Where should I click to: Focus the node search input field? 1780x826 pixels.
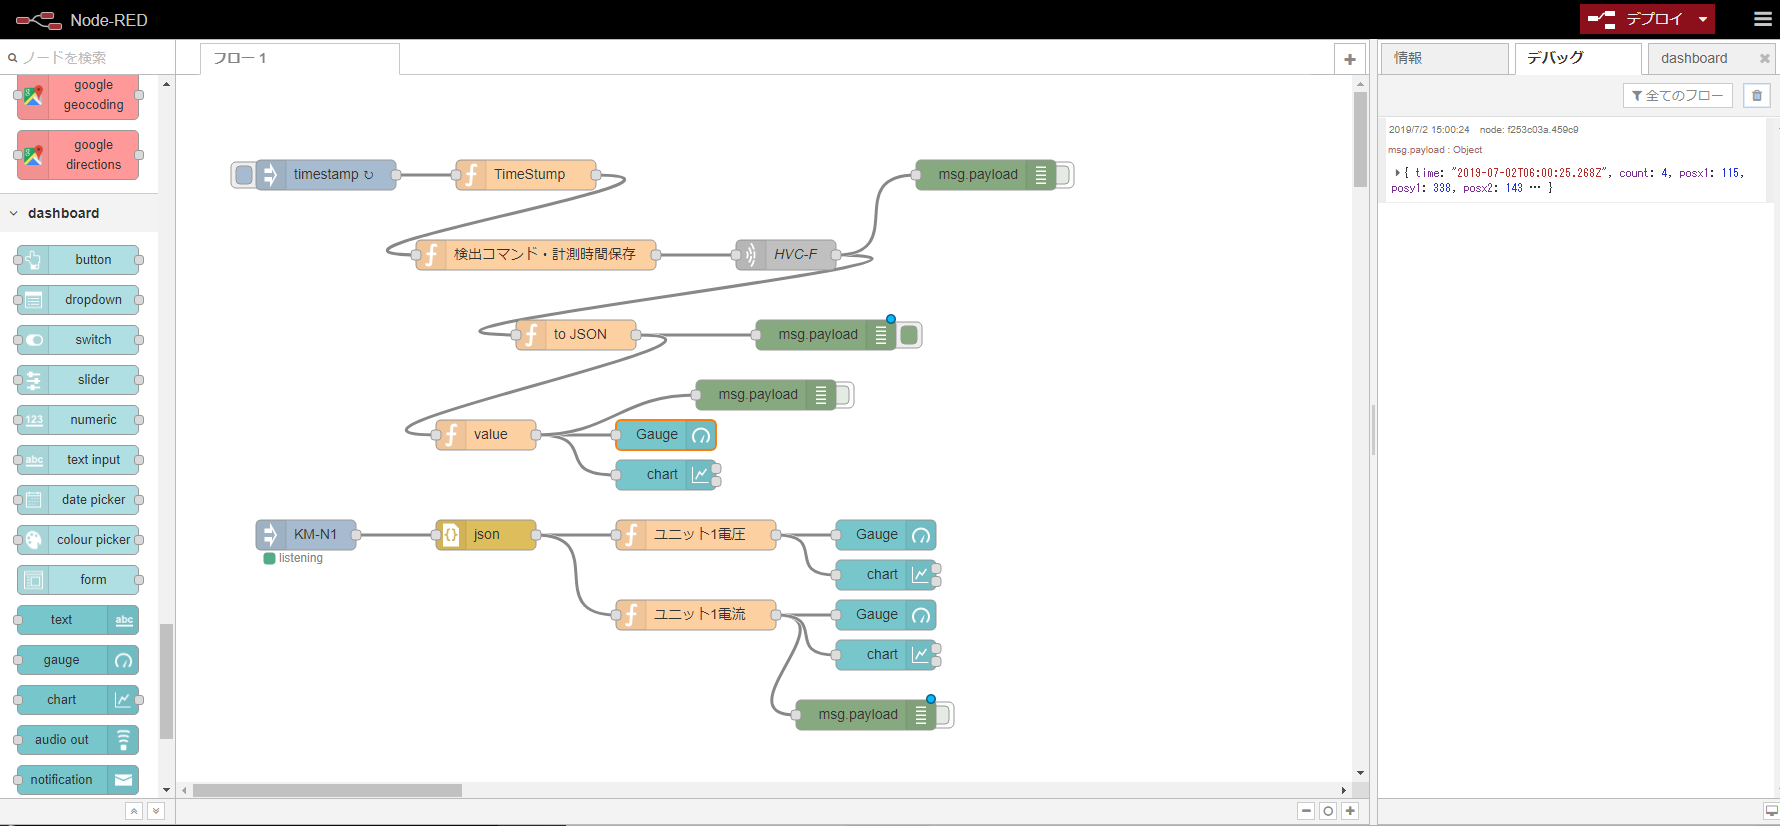[90, 58]
